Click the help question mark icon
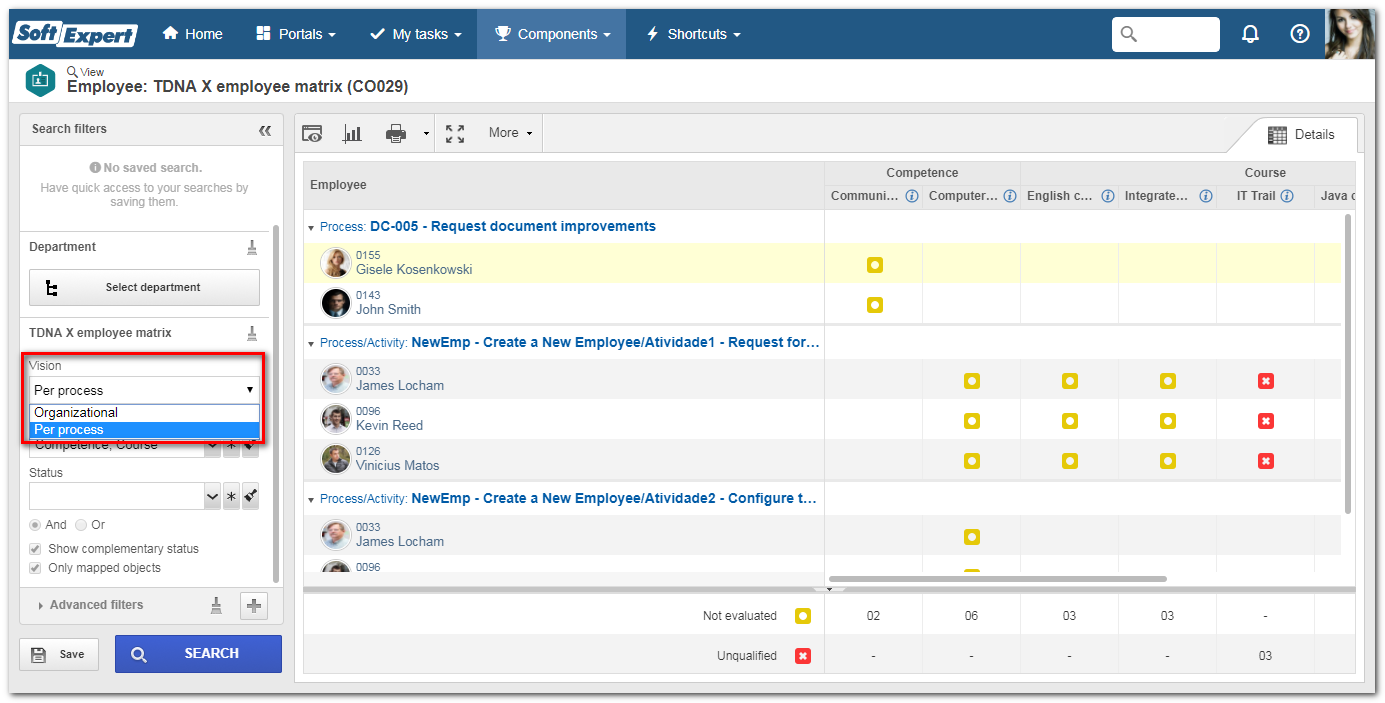The width and height of the screenshot is (1385, 703). (x=1300, y=34)
